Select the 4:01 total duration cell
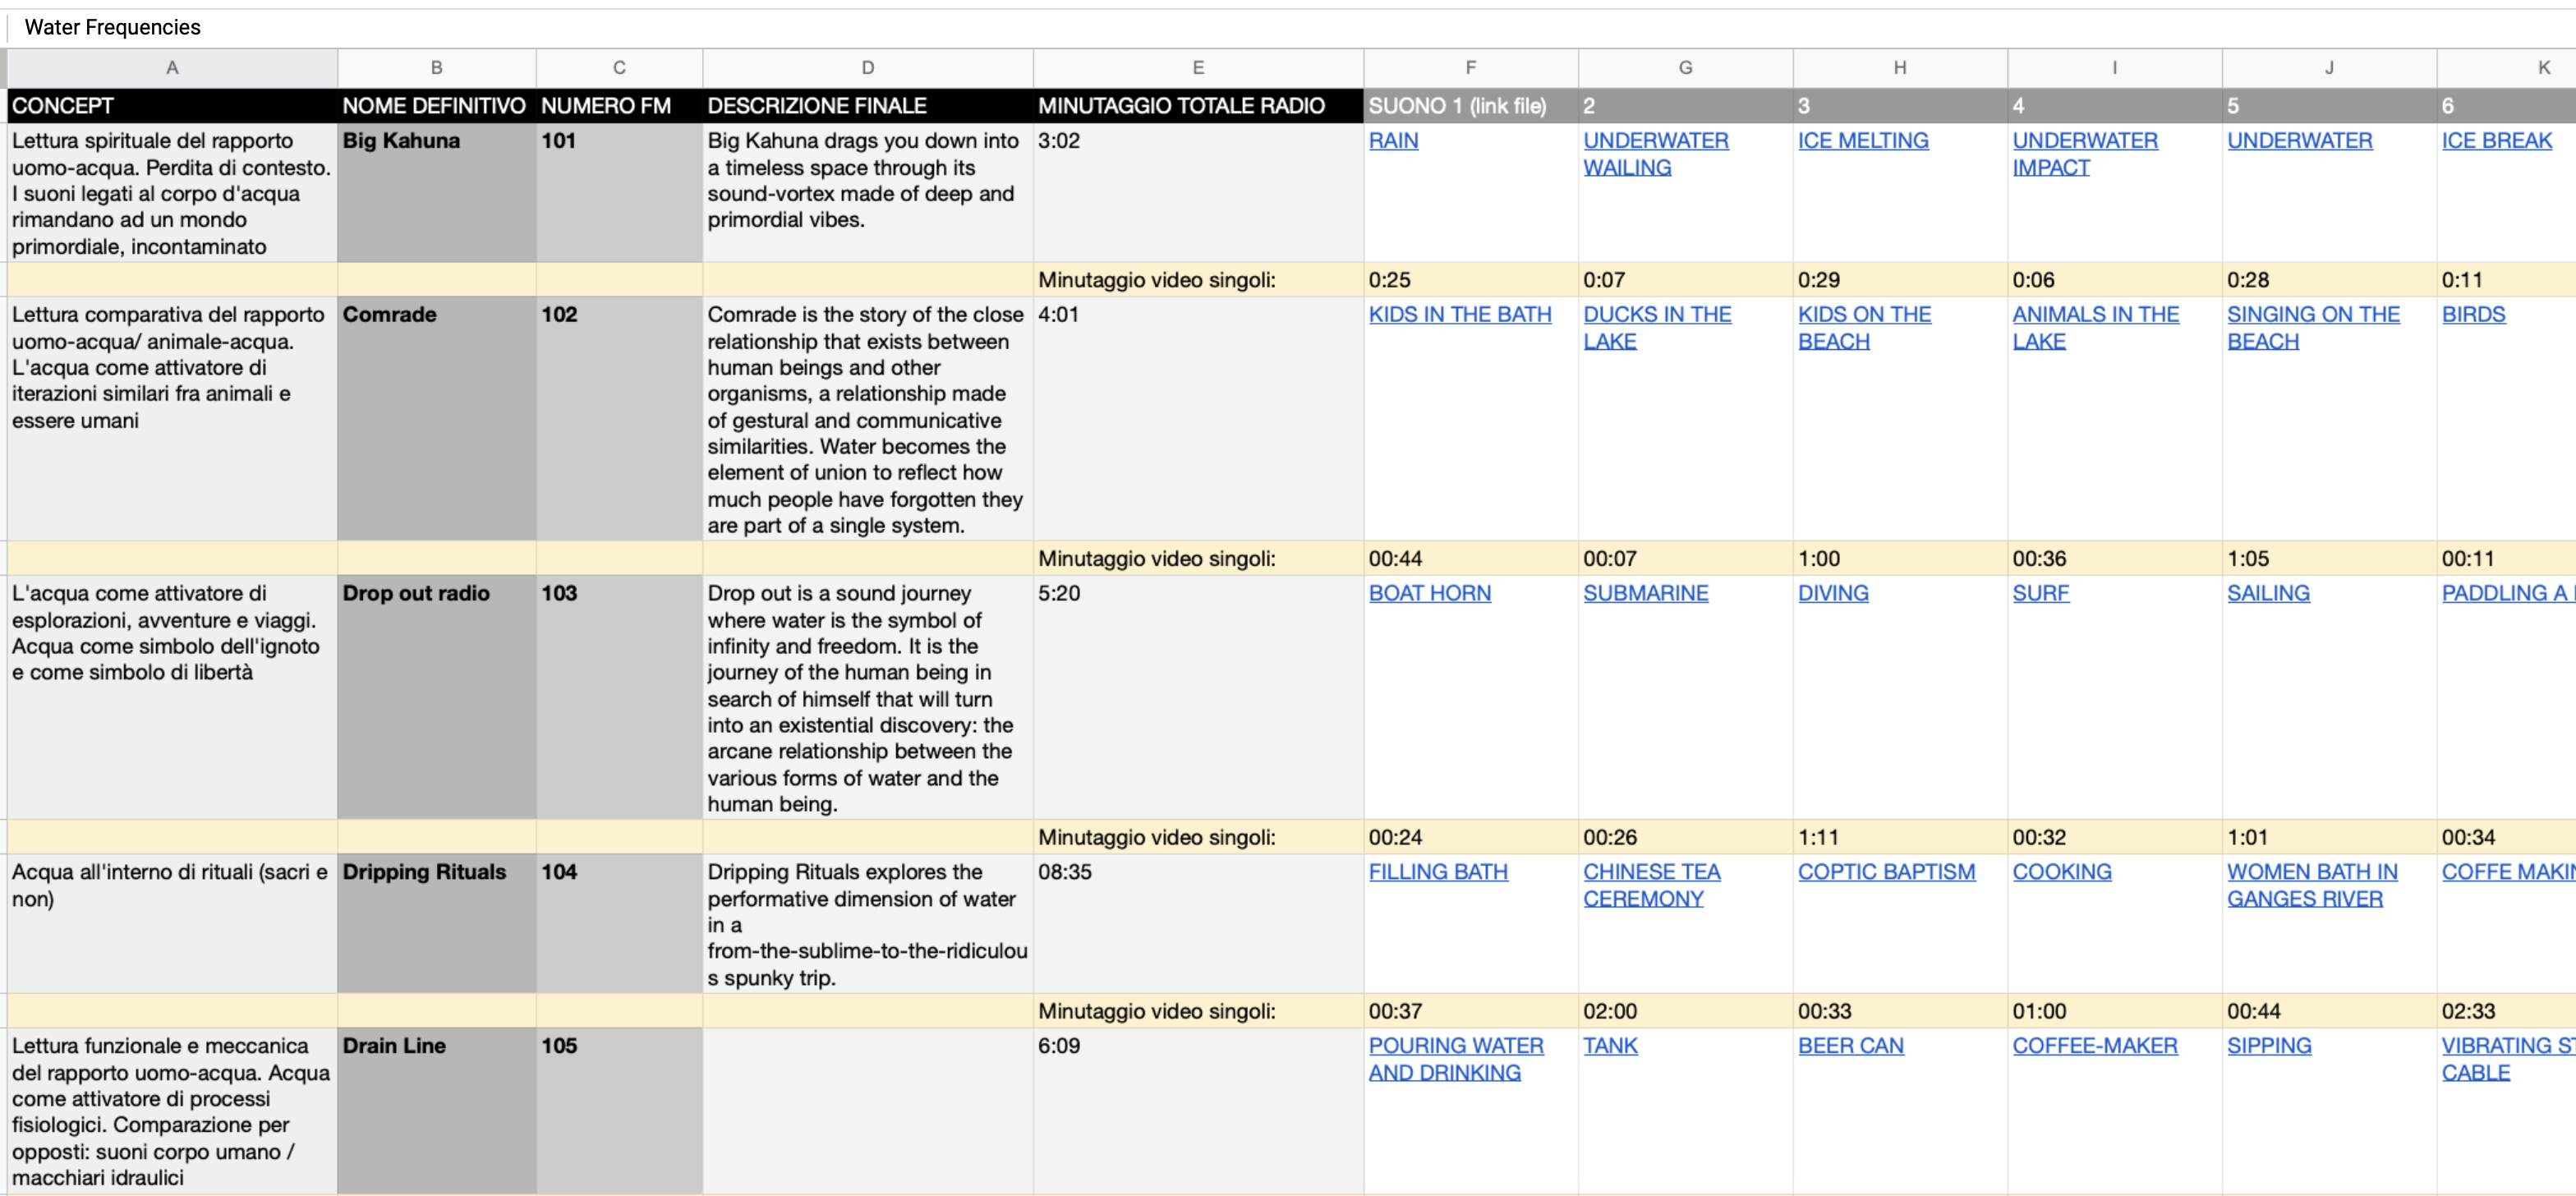 click(1198, 418)
